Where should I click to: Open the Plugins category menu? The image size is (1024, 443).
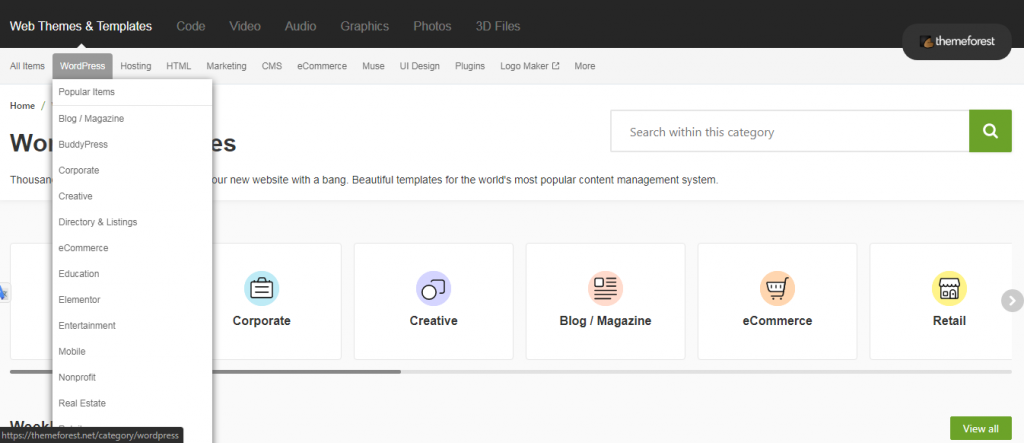(x=470, y=66)
